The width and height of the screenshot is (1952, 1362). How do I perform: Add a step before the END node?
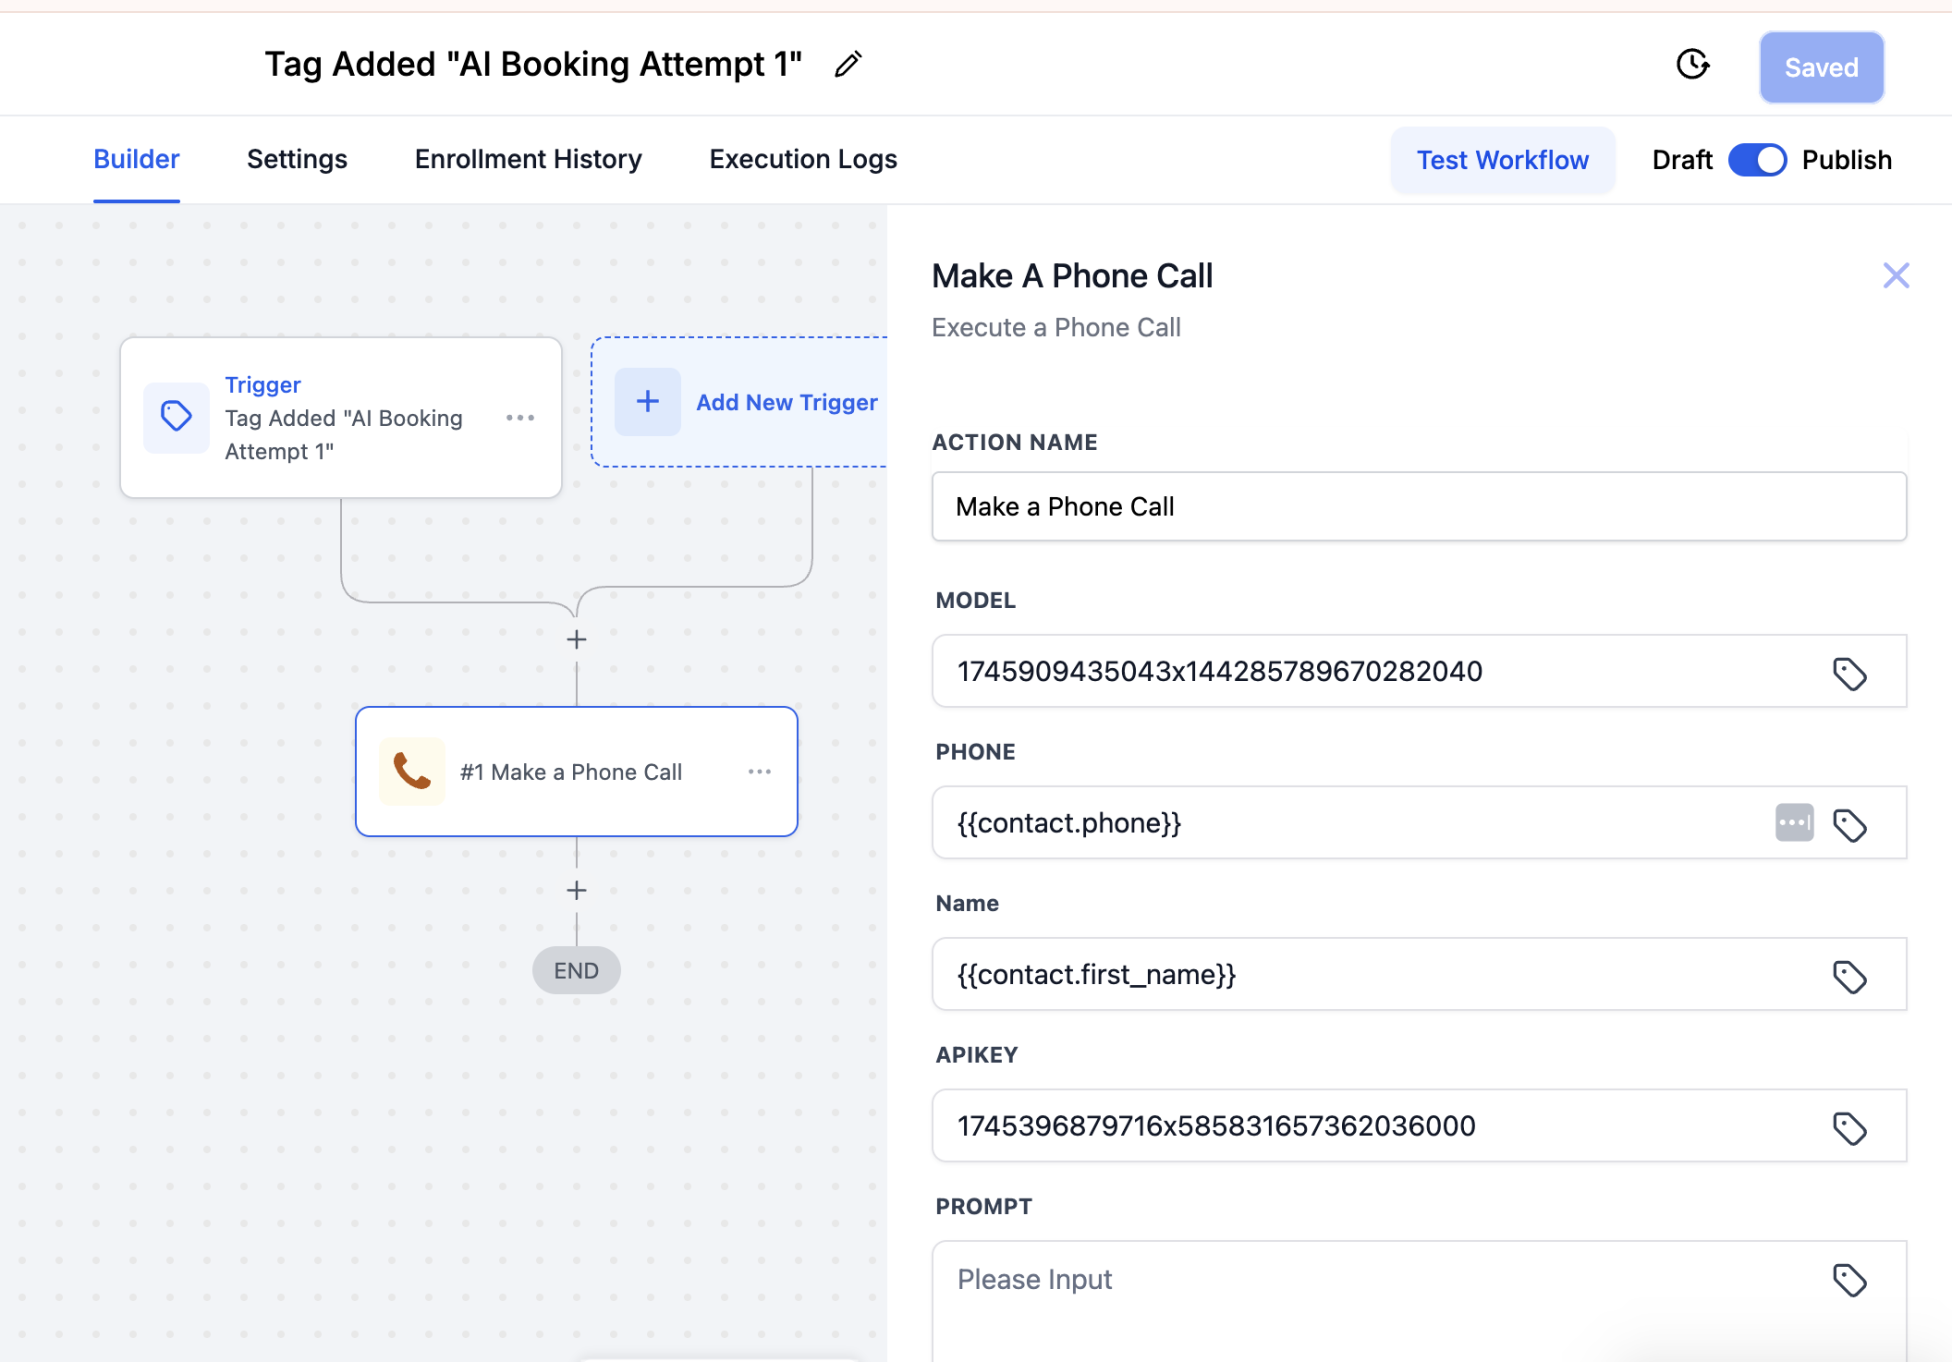(576, 890)
